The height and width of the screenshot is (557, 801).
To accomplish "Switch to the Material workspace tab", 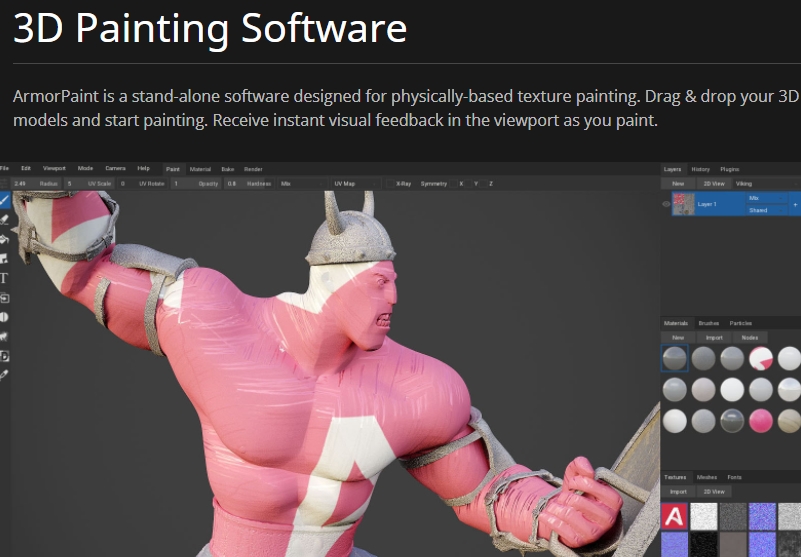I will (200, 169).
